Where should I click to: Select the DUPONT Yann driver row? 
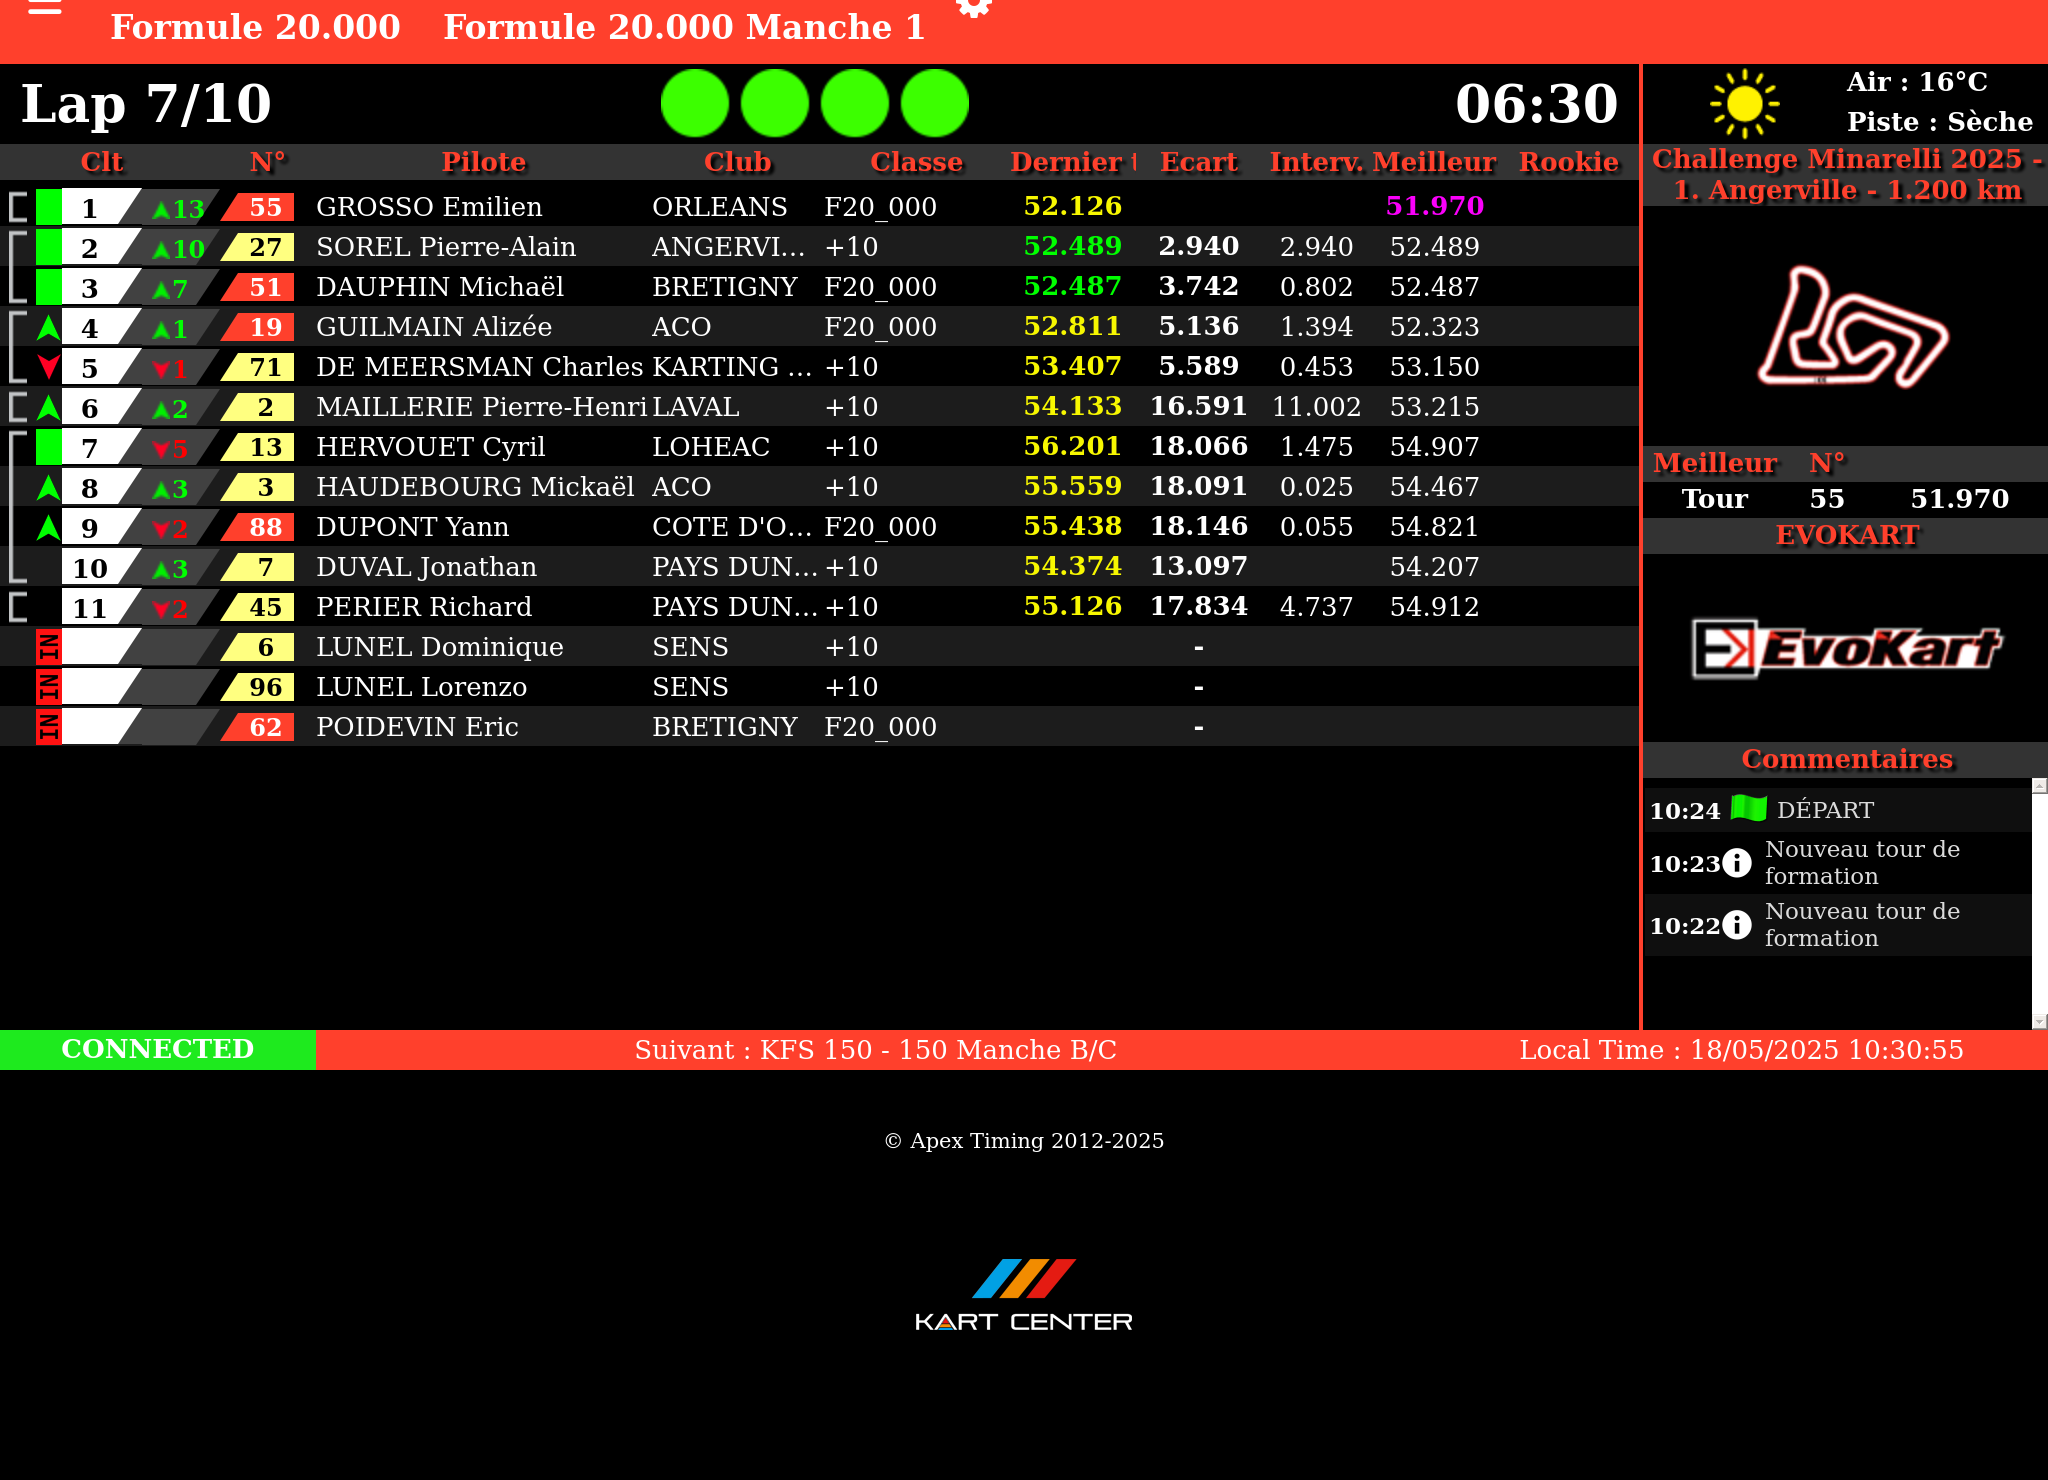pos(412,527)
